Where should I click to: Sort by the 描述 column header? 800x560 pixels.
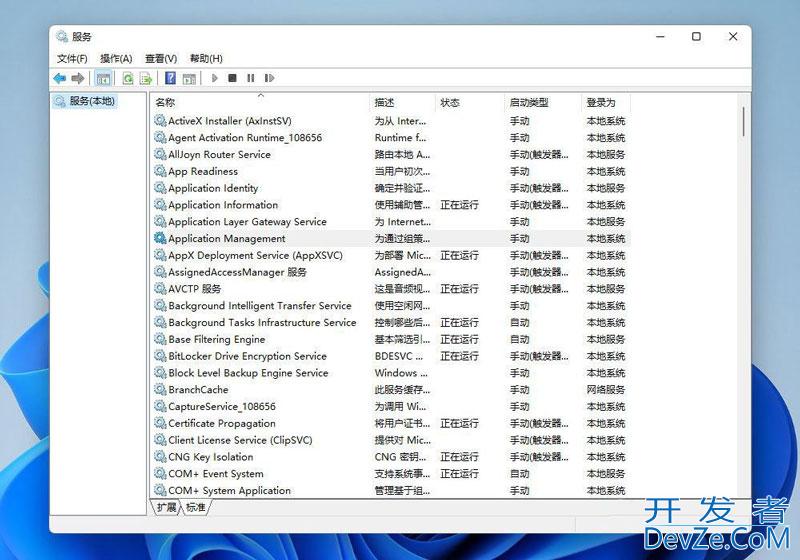(402, 103)
